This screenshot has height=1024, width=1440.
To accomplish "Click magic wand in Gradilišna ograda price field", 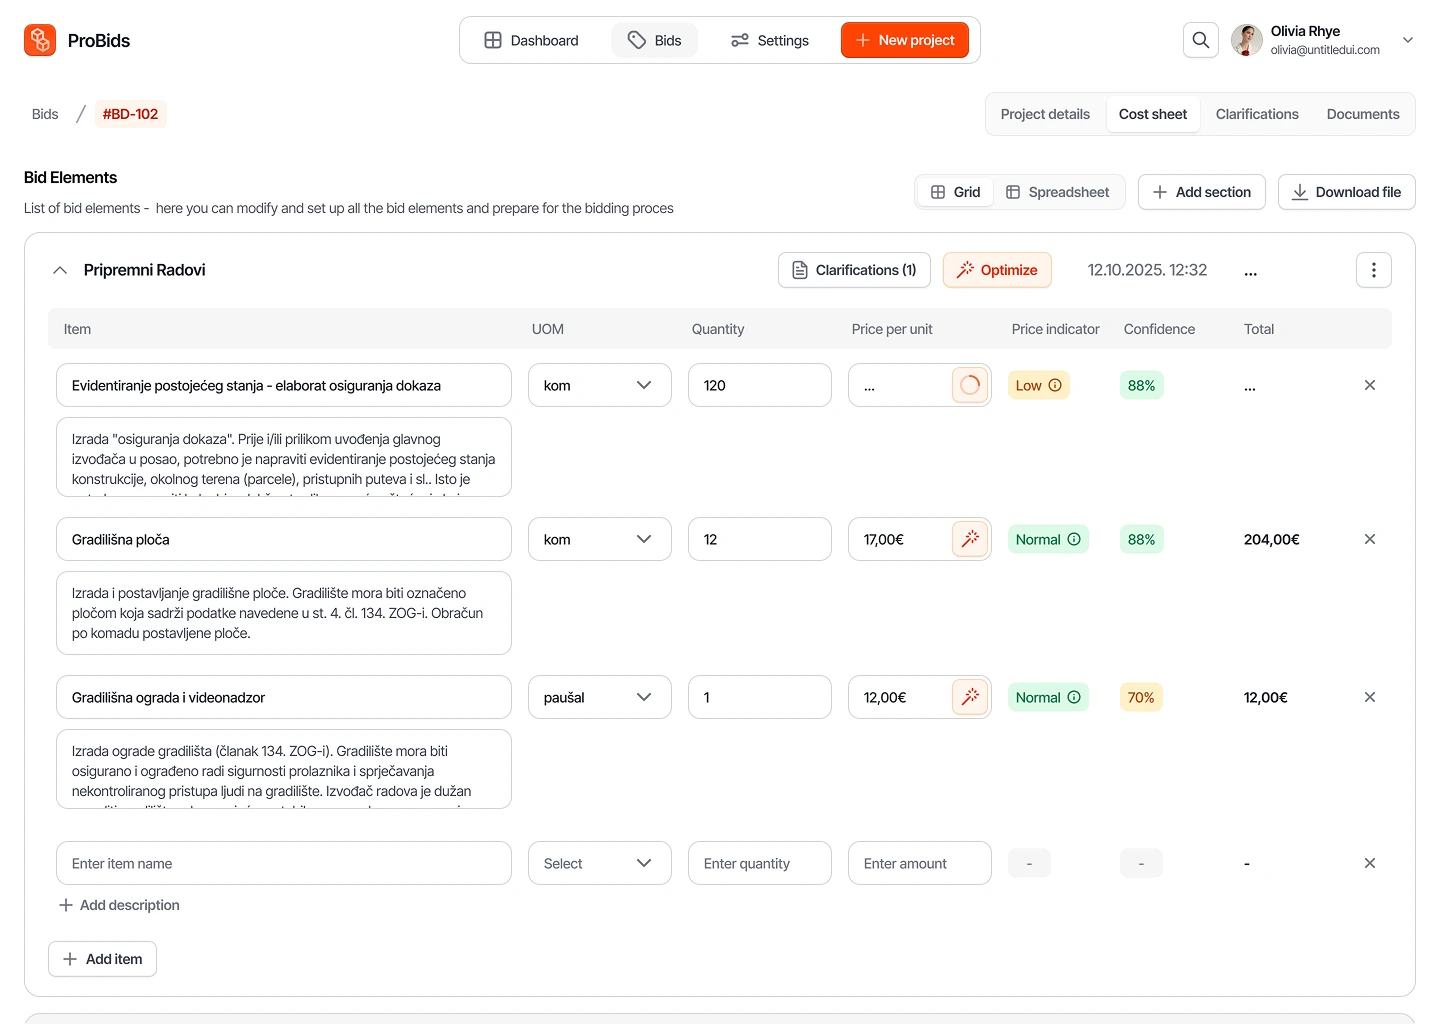I will click(x=969, y=697).
